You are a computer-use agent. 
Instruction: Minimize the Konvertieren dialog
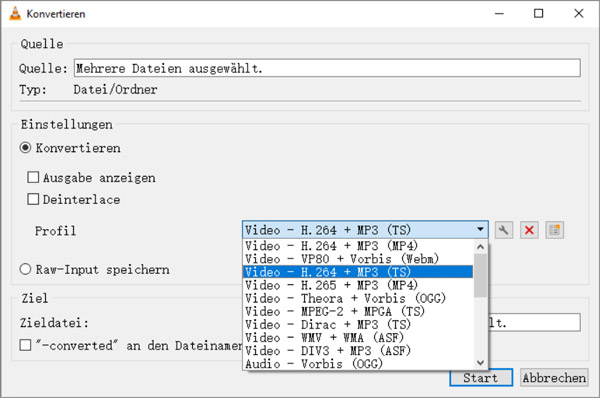coord(499,13)
